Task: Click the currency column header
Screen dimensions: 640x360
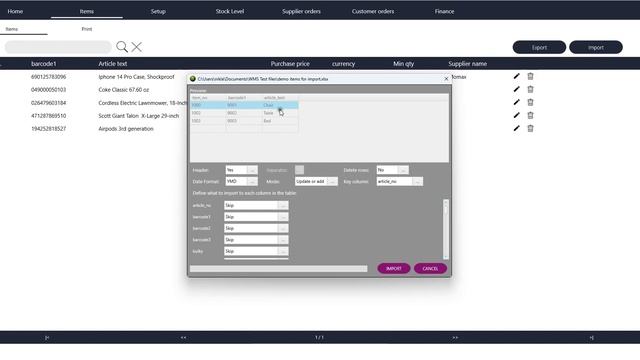Action: 343,64
